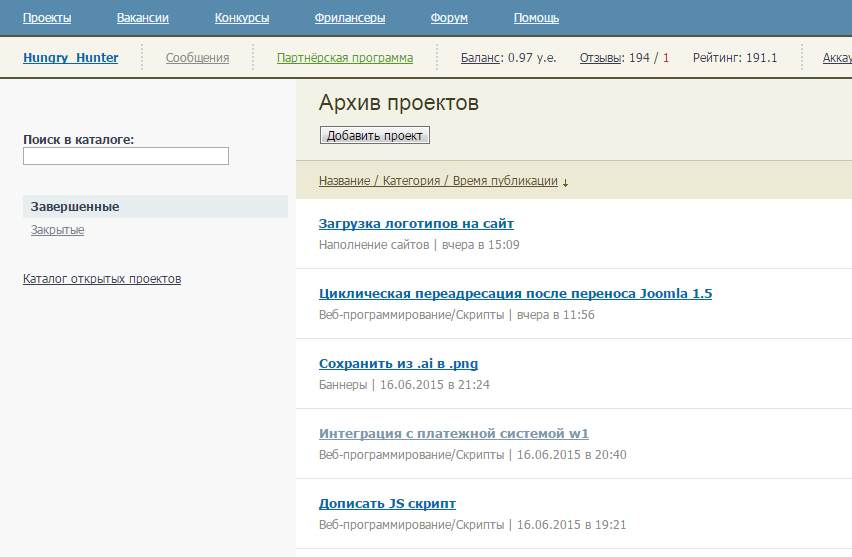The image size is (852, 557).
Task: Open Каталог открытых проектов link
Action: coord(102,279)
